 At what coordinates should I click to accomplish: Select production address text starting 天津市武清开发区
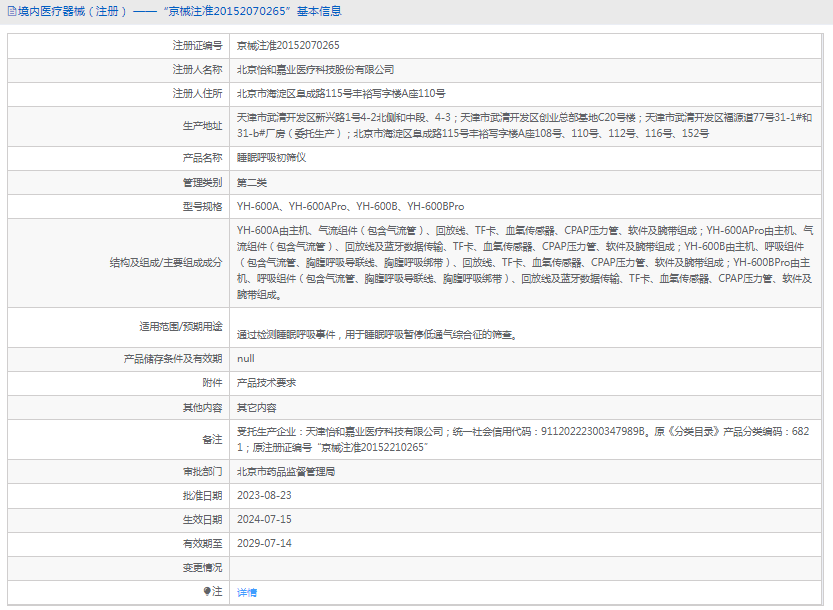[524, 125]
